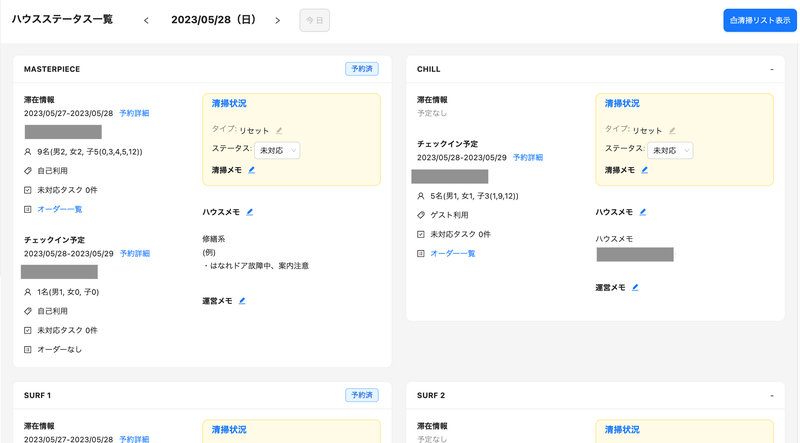Viewport: 800px width, 443px height.
Task: Click オーダーなし text
Action: click(x=60, y=350)
